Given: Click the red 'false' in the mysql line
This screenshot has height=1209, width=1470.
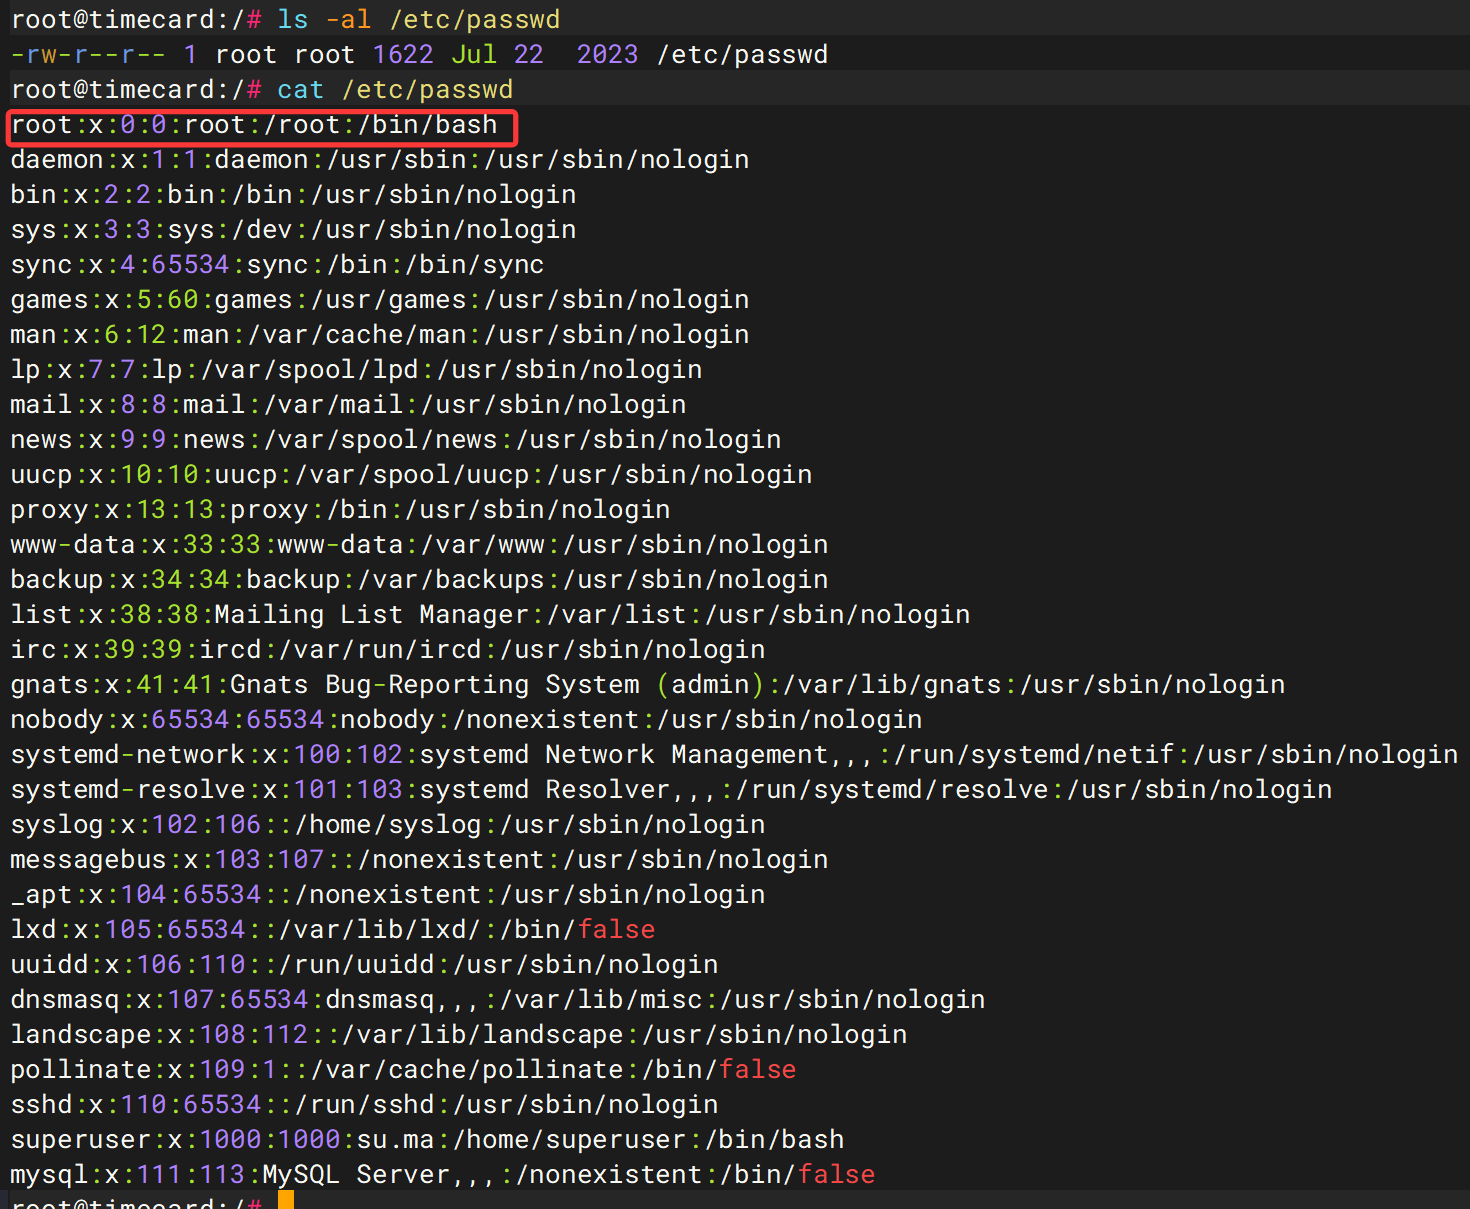Looking at the screenshot, I should coord(837,1174).
